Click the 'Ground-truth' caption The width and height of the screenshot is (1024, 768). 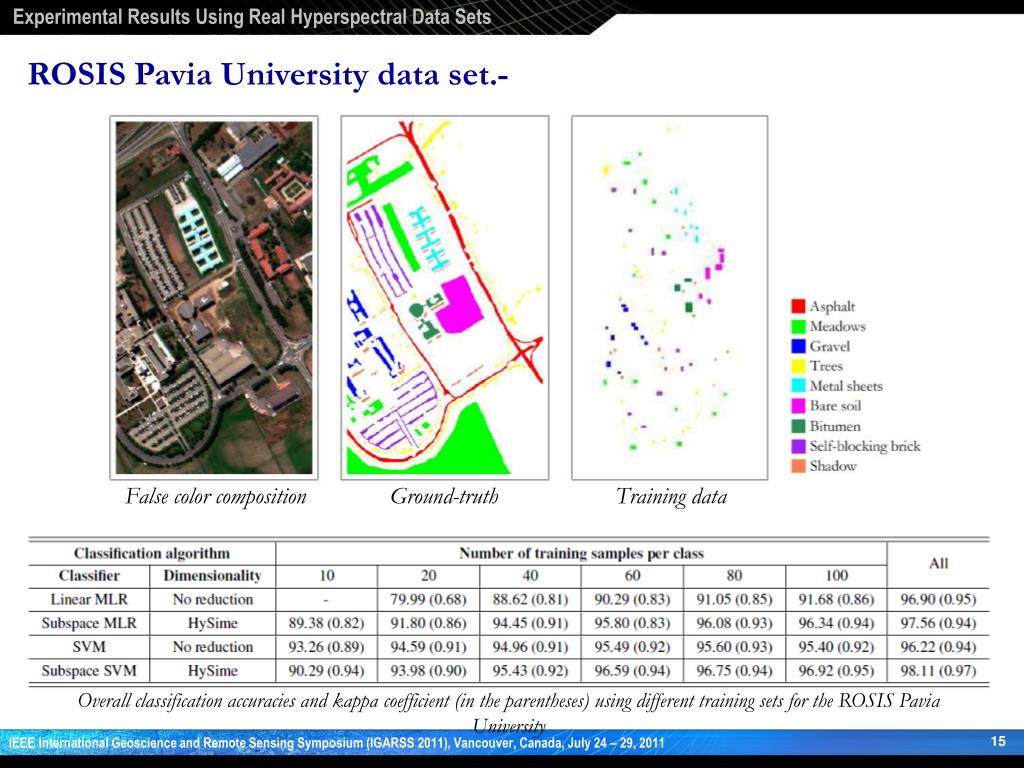[x=445, y=496]
